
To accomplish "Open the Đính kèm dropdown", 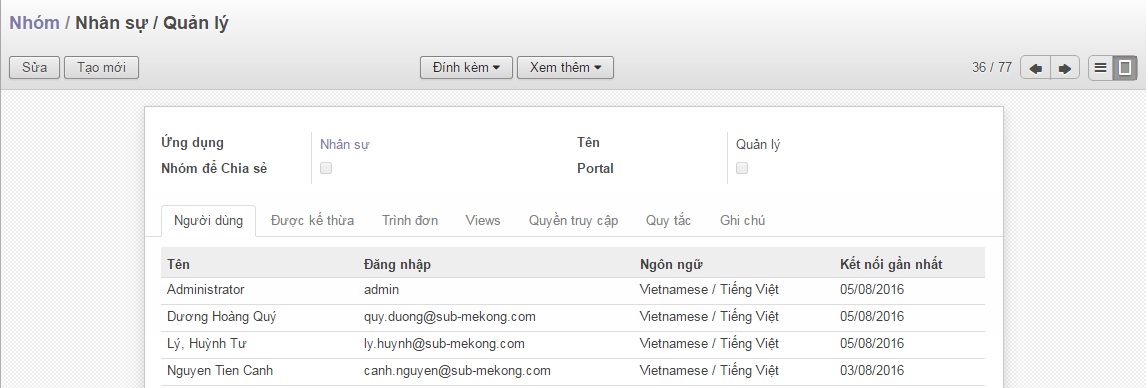I will click(466, 67).
